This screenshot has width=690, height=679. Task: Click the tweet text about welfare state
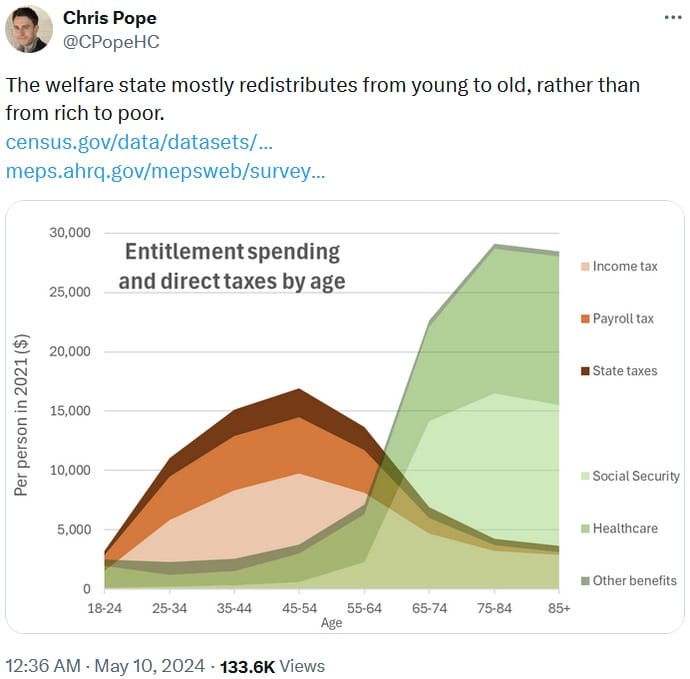click(322, 98)
